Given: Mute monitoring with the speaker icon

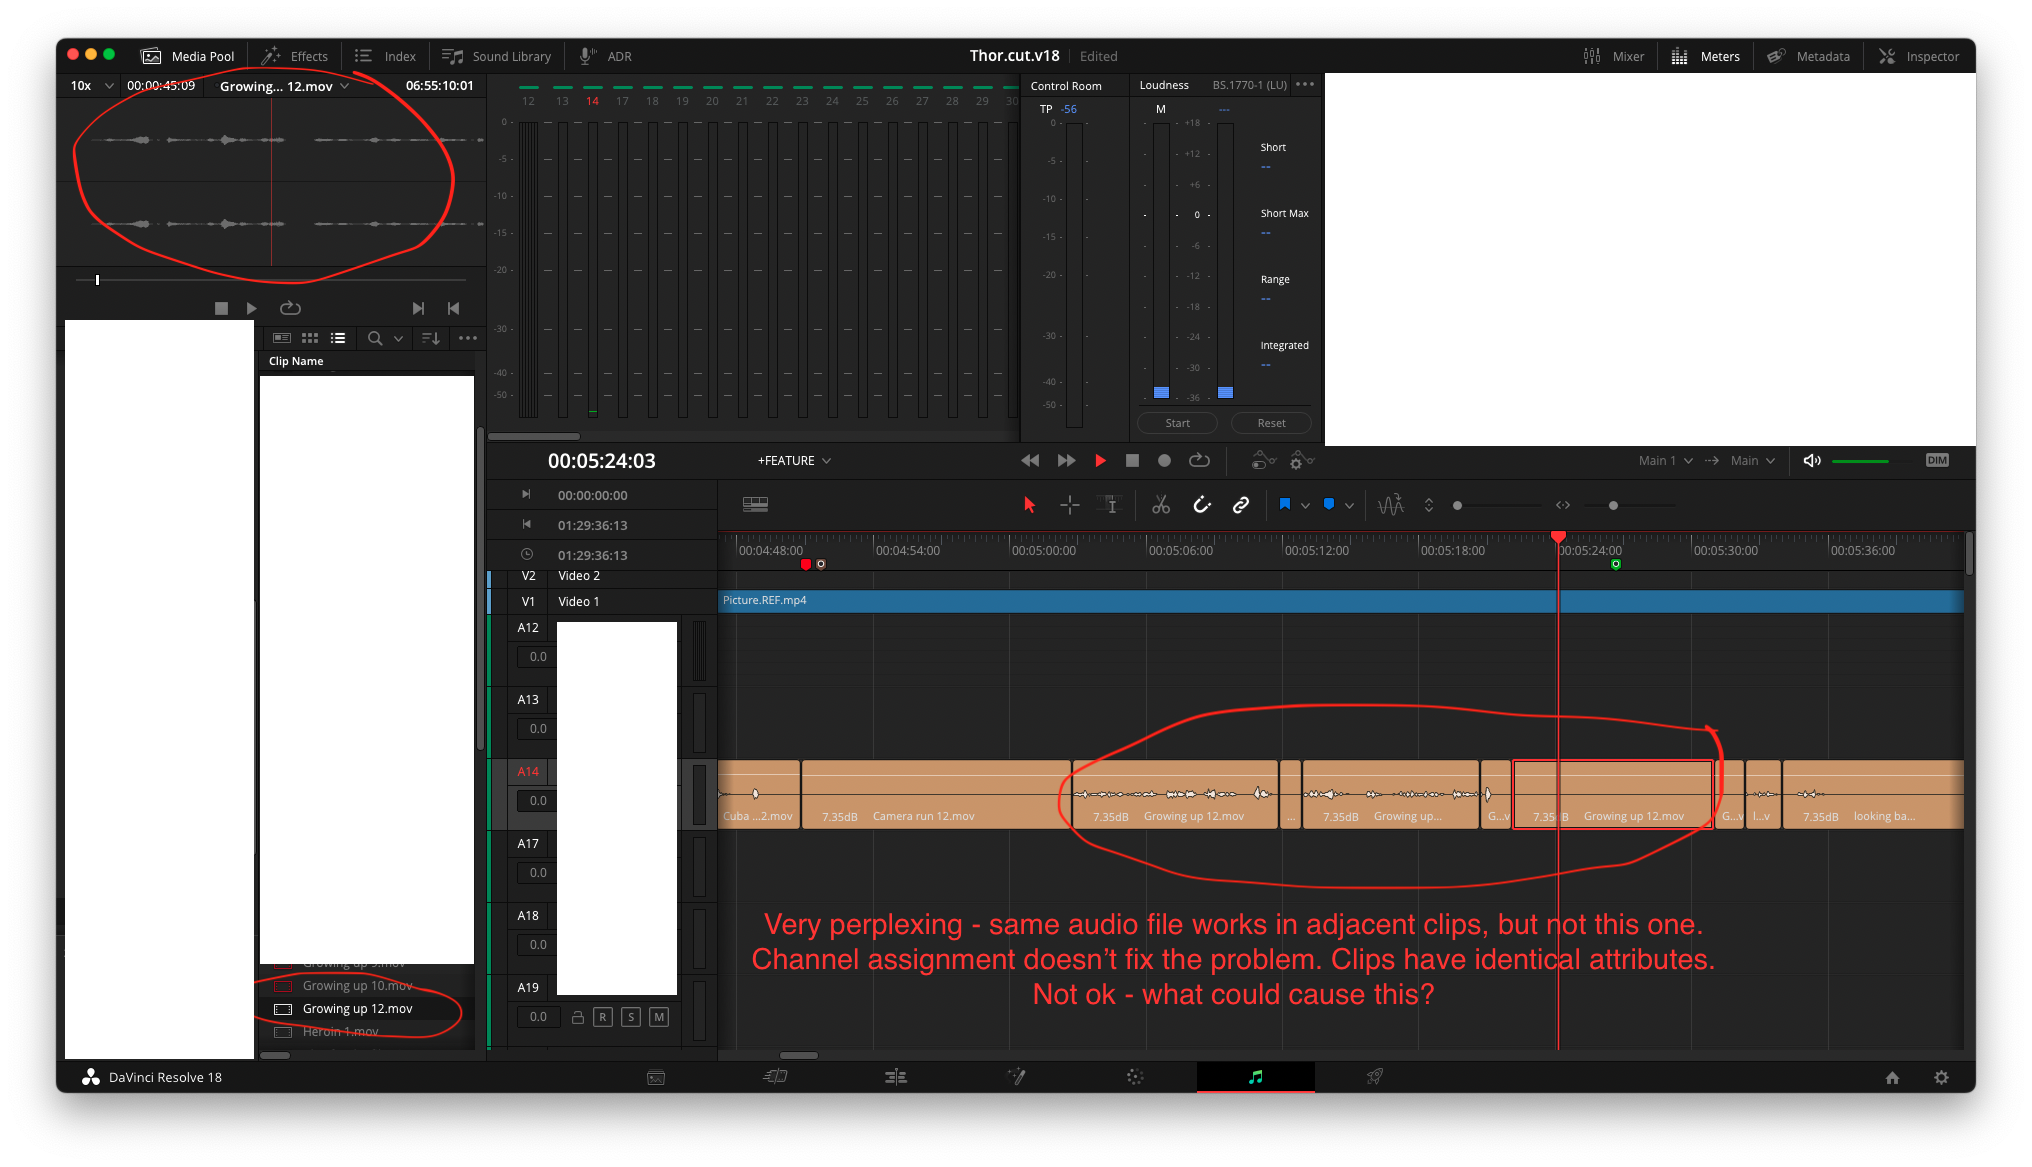Looking at the screenshot, I should (x=1811, y=460).
